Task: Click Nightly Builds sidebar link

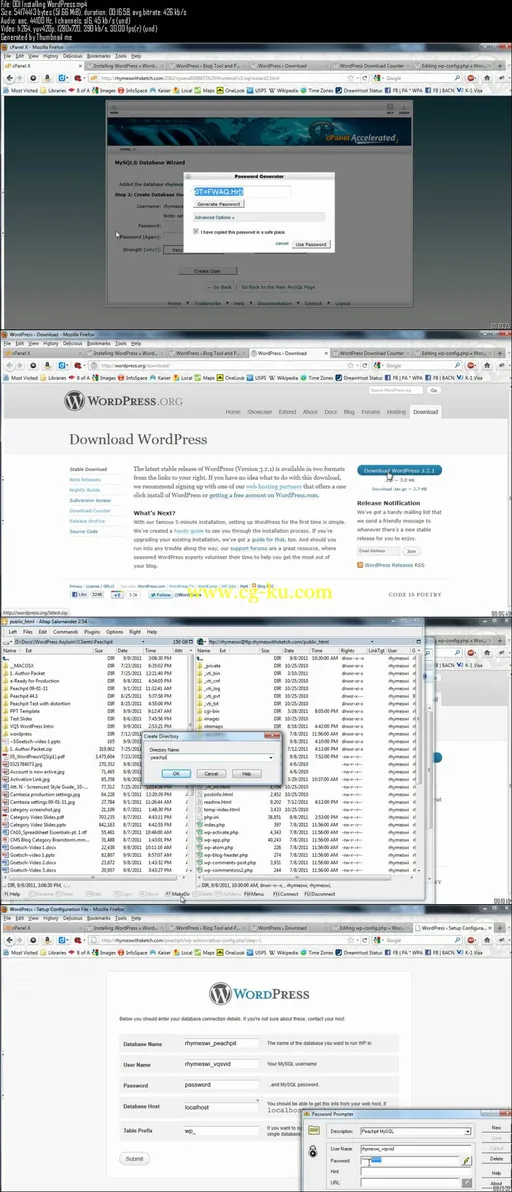Action: [x=84, y=490]
